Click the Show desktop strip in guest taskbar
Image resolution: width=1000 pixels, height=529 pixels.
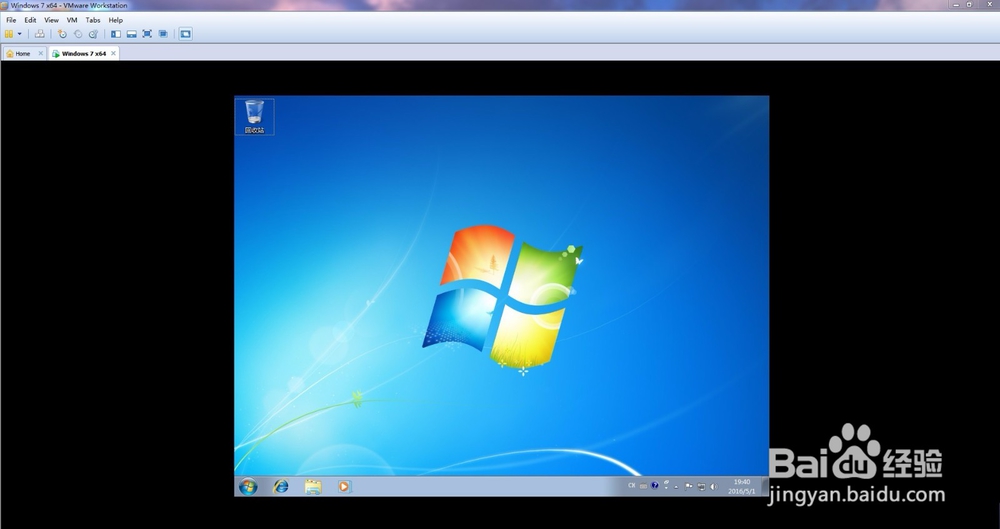765,487
